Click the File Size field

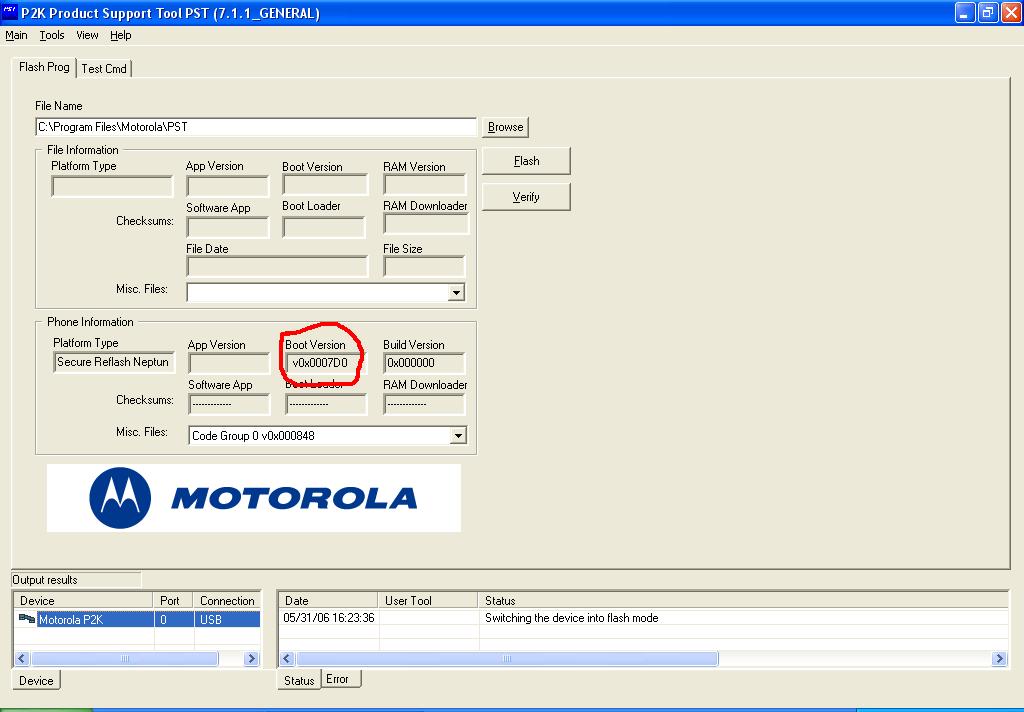click(x=424, y=267)
